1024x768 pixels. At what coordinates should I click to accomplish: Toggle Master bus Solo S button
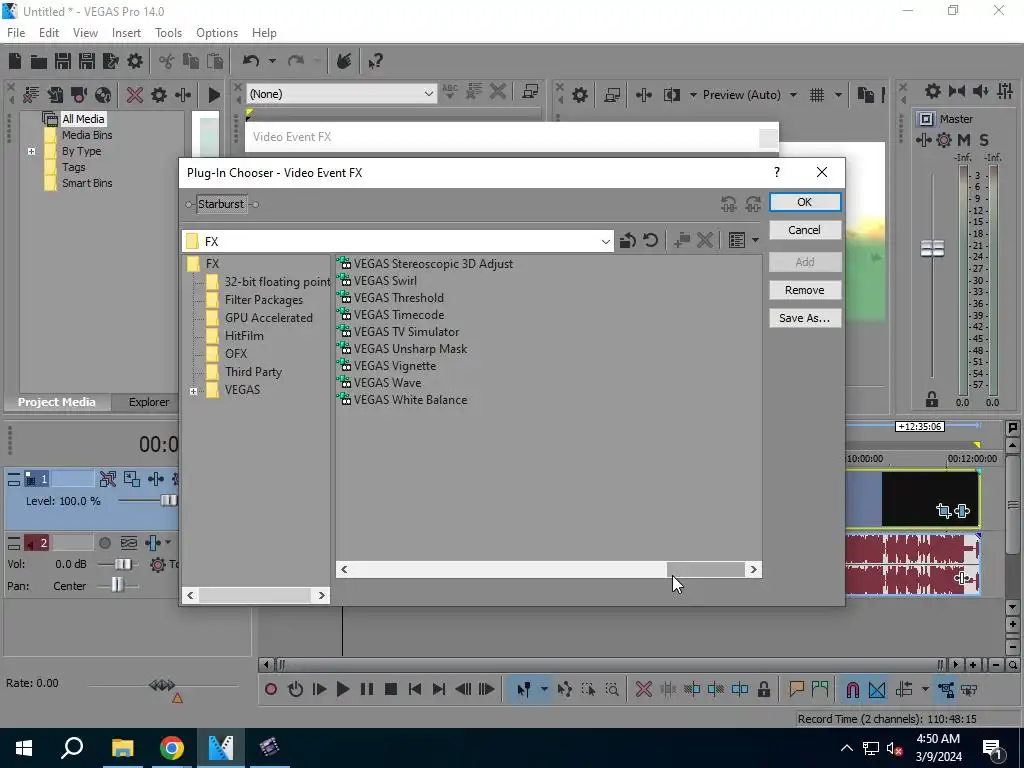pos(984,140)
